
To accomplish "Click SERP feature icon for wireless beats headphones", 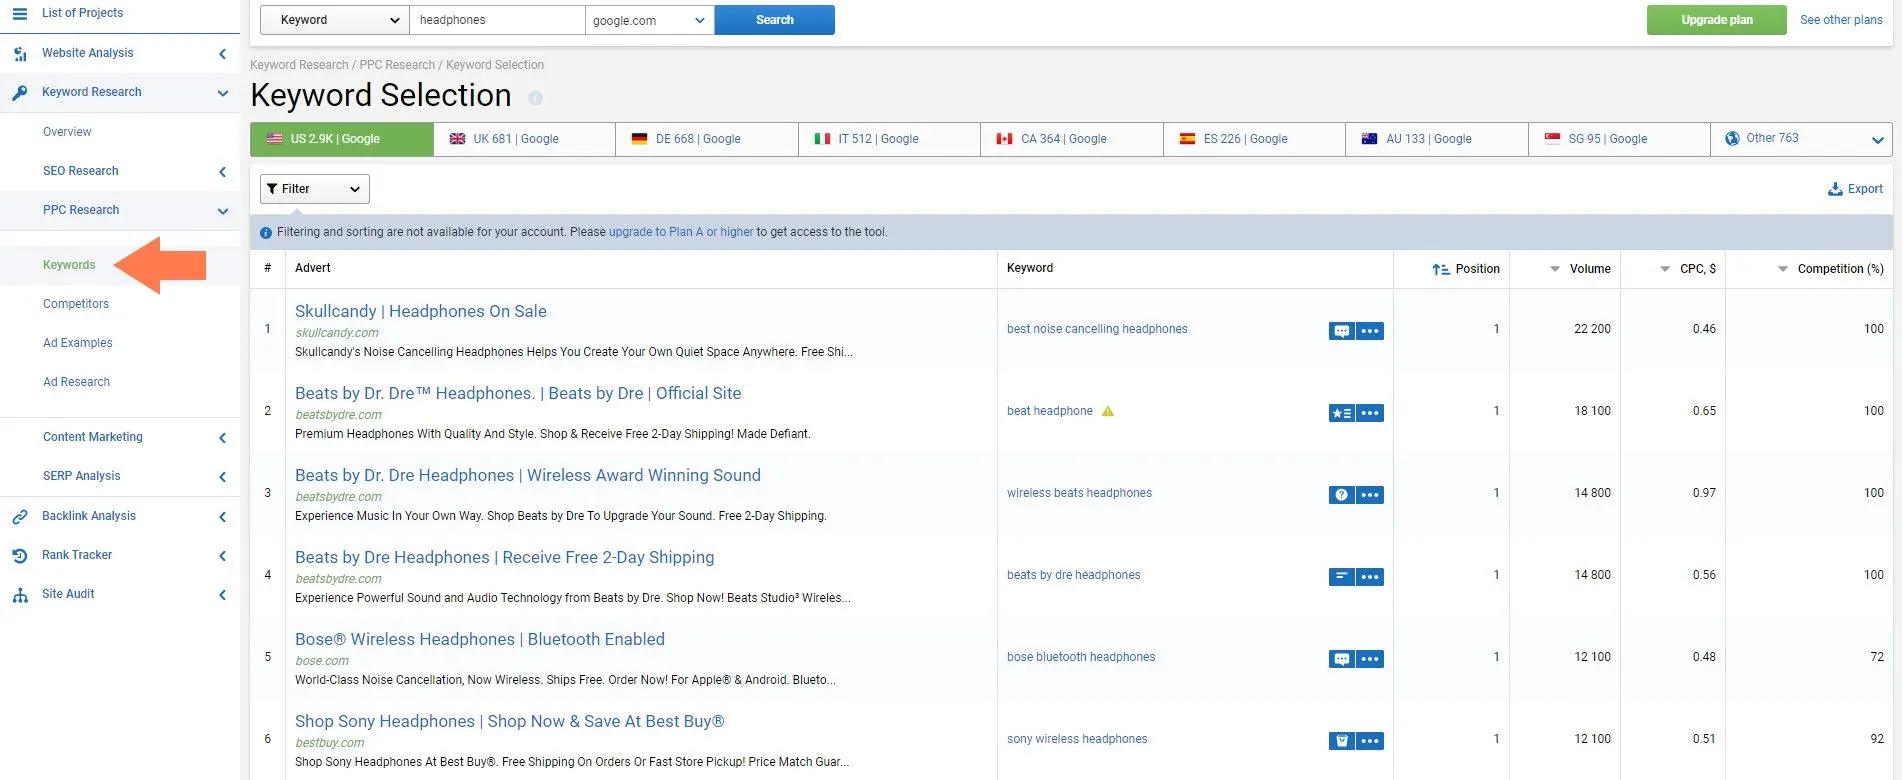I will (x=1342, y=495).
